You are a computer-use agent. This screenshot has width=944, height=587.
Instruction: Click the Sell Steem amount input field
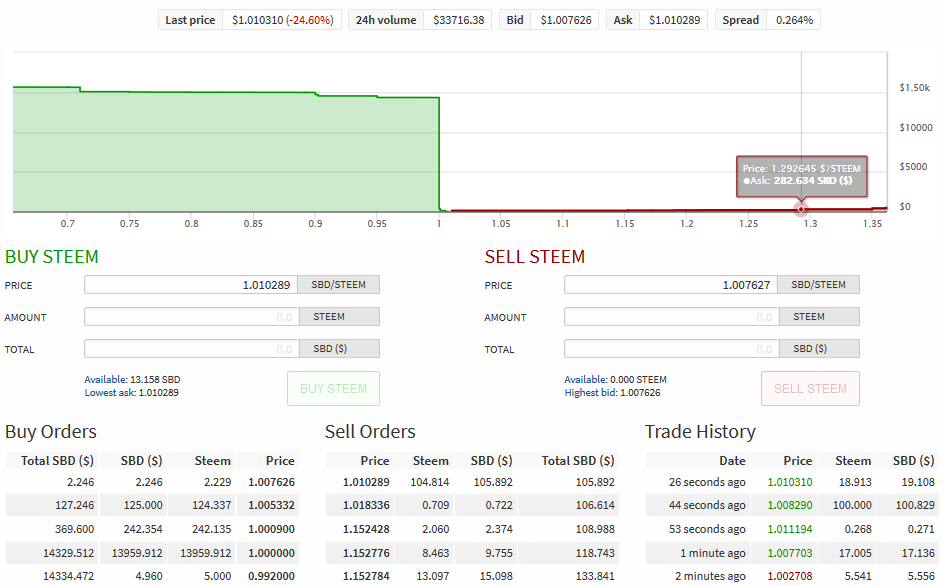pyautogui.click(x=671, y=317)
